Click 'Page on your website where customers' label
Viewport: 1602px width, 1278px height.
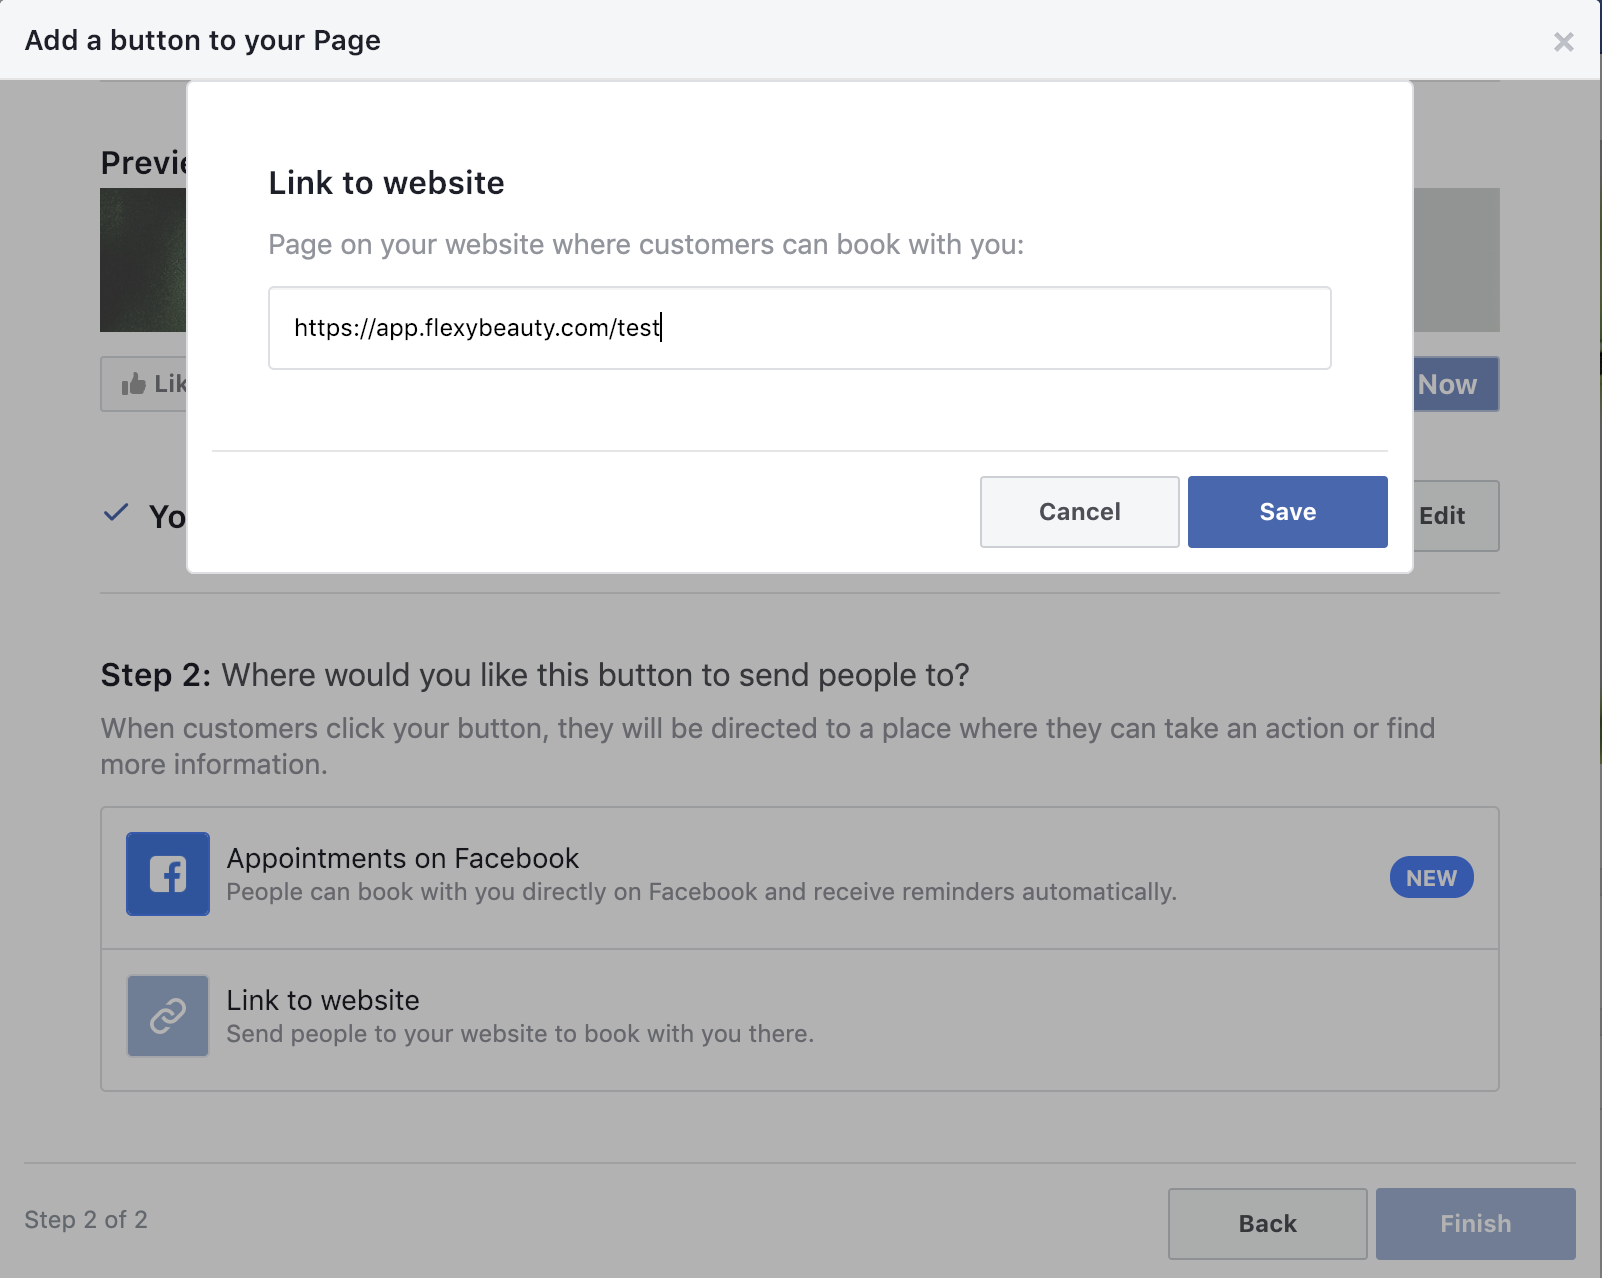click(x=646, y=245)
